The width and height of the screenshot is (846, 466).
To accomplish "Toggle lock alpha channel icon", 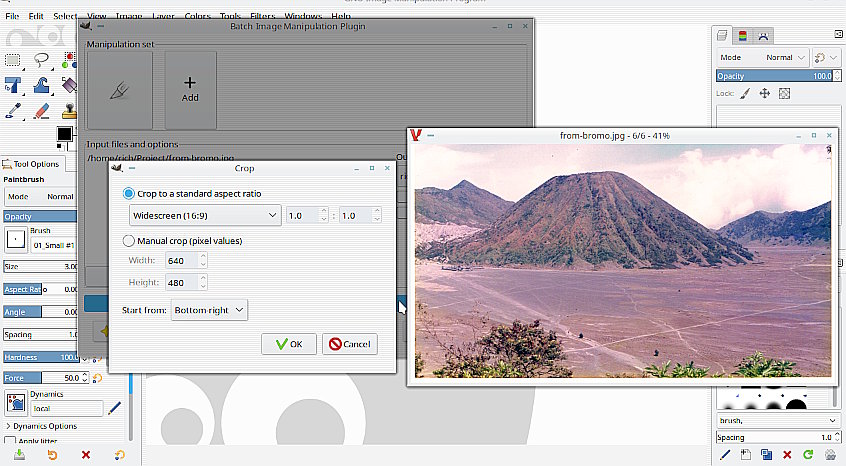I will click(784, 93).
